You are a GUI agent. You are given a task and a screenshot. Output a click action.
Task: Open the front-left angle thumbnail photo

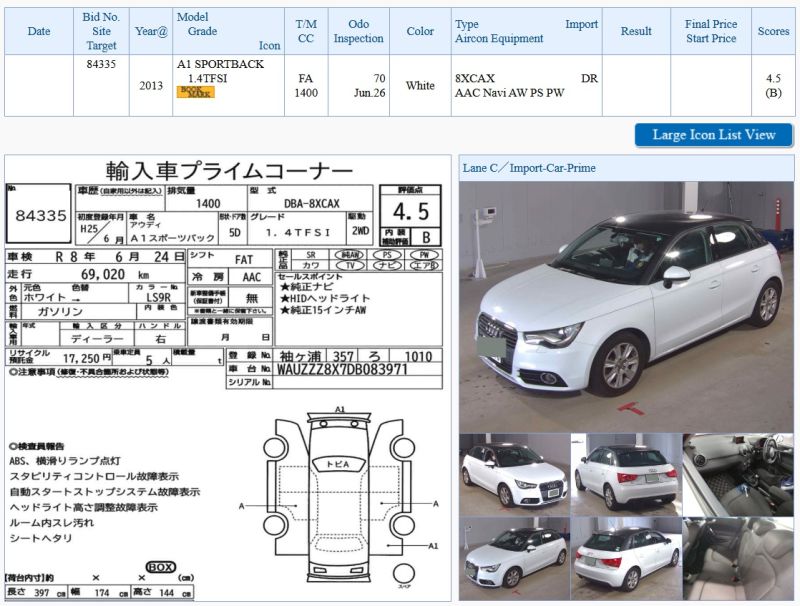tap(514, 475)
